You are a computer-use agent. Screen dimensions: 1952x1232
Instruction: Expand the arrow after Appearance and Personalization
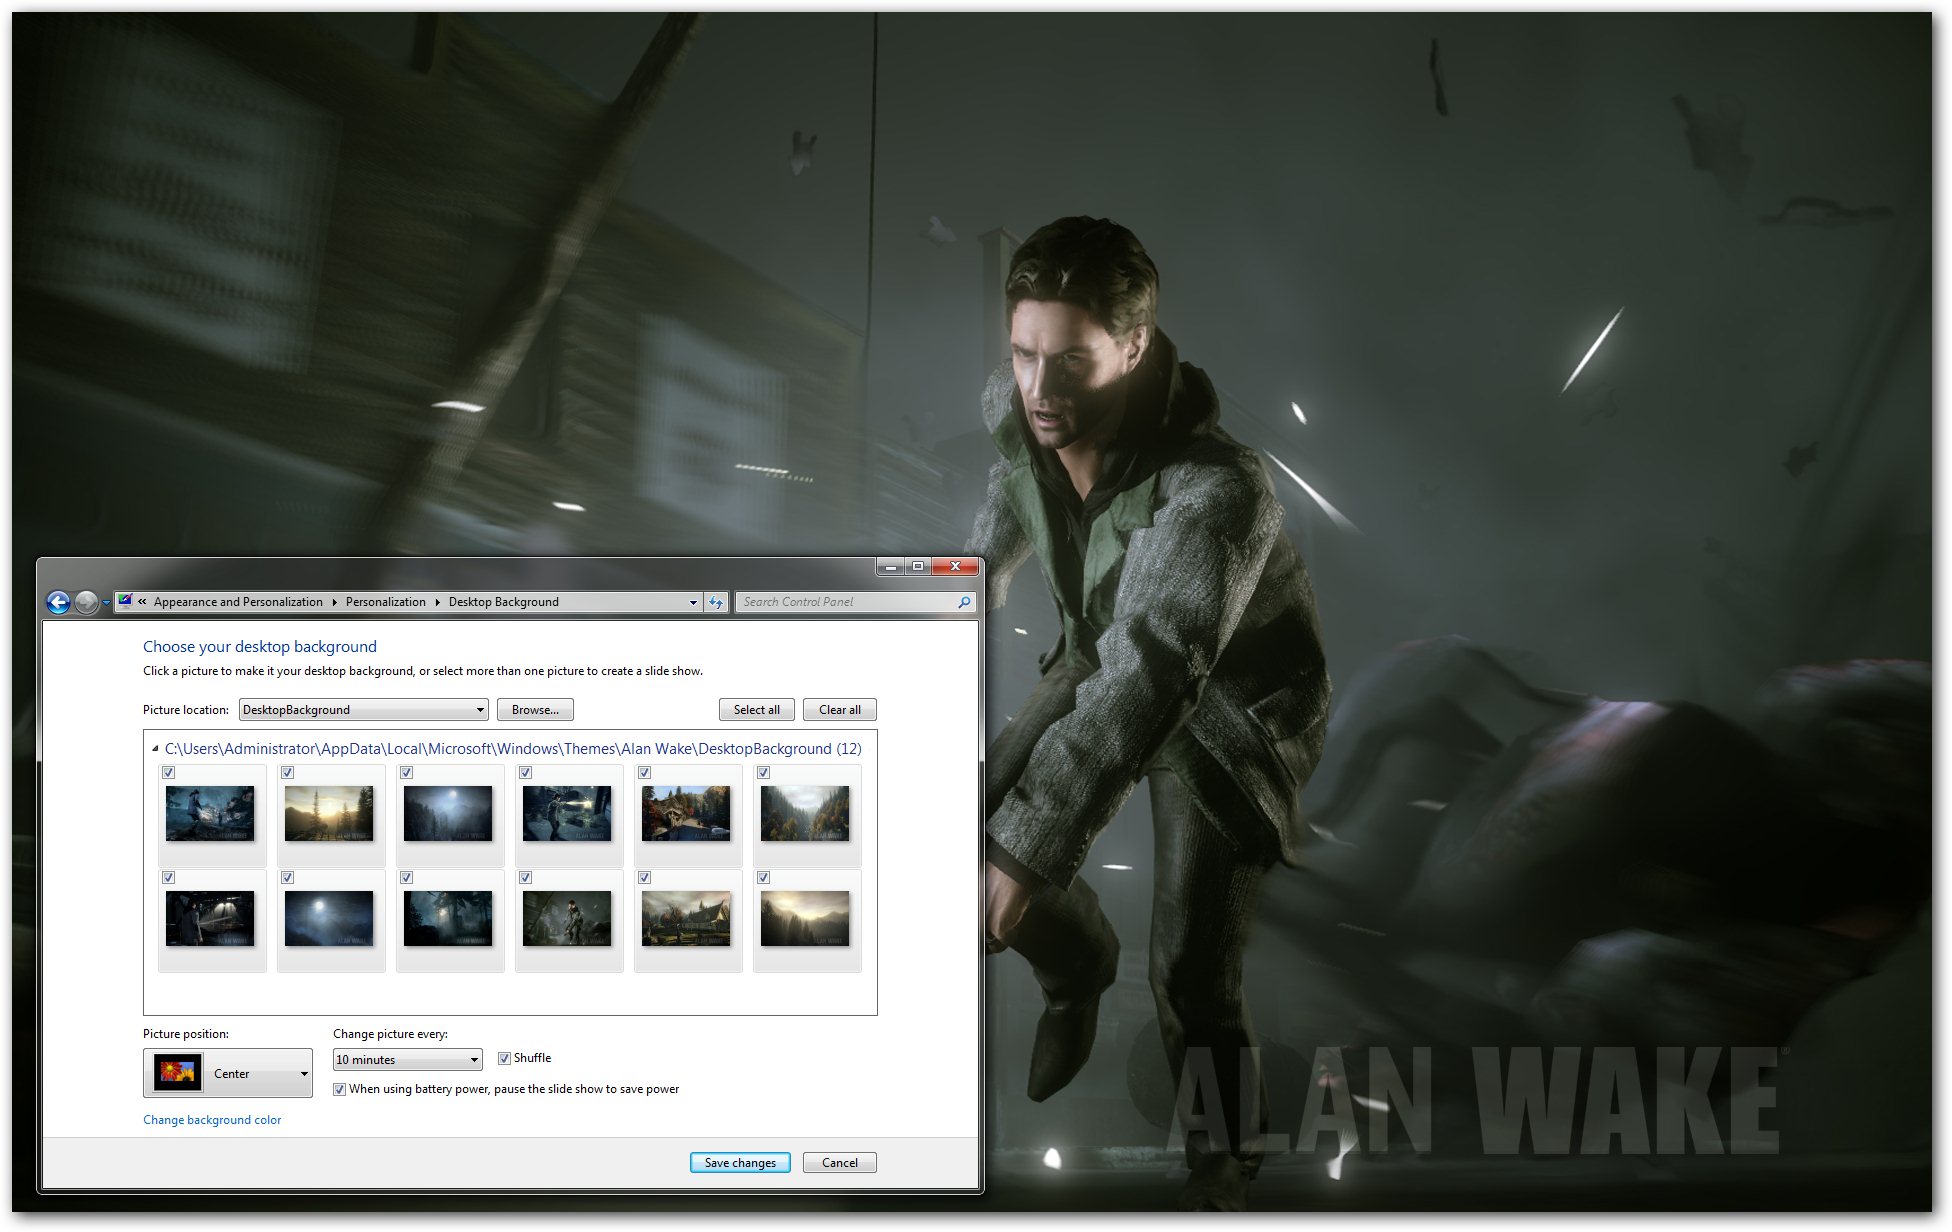334,602
